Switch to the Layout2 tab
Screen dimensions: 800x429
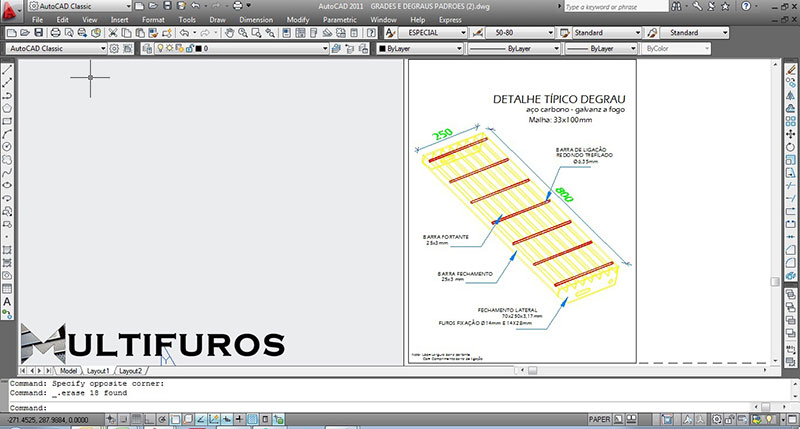pyautogui.click(x=131, y=370)
